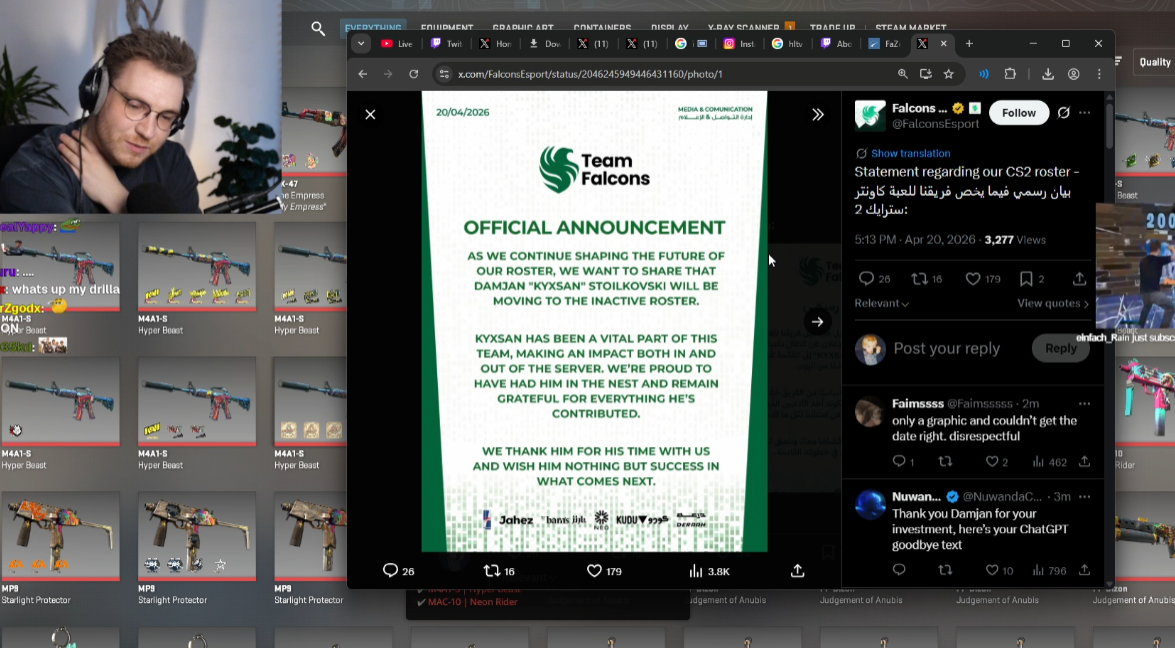Switch to the YouTube Live tab

pyautogui.click(x=397, y=43)
